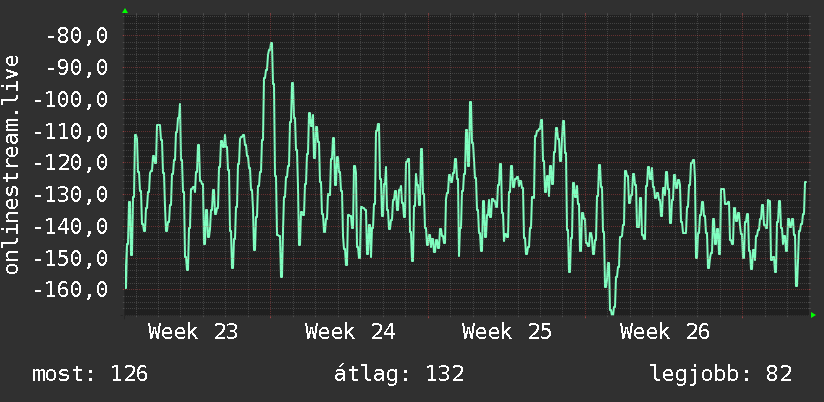
Task: Click the -140,0 y-axis label
Action: tap(70, 226)
